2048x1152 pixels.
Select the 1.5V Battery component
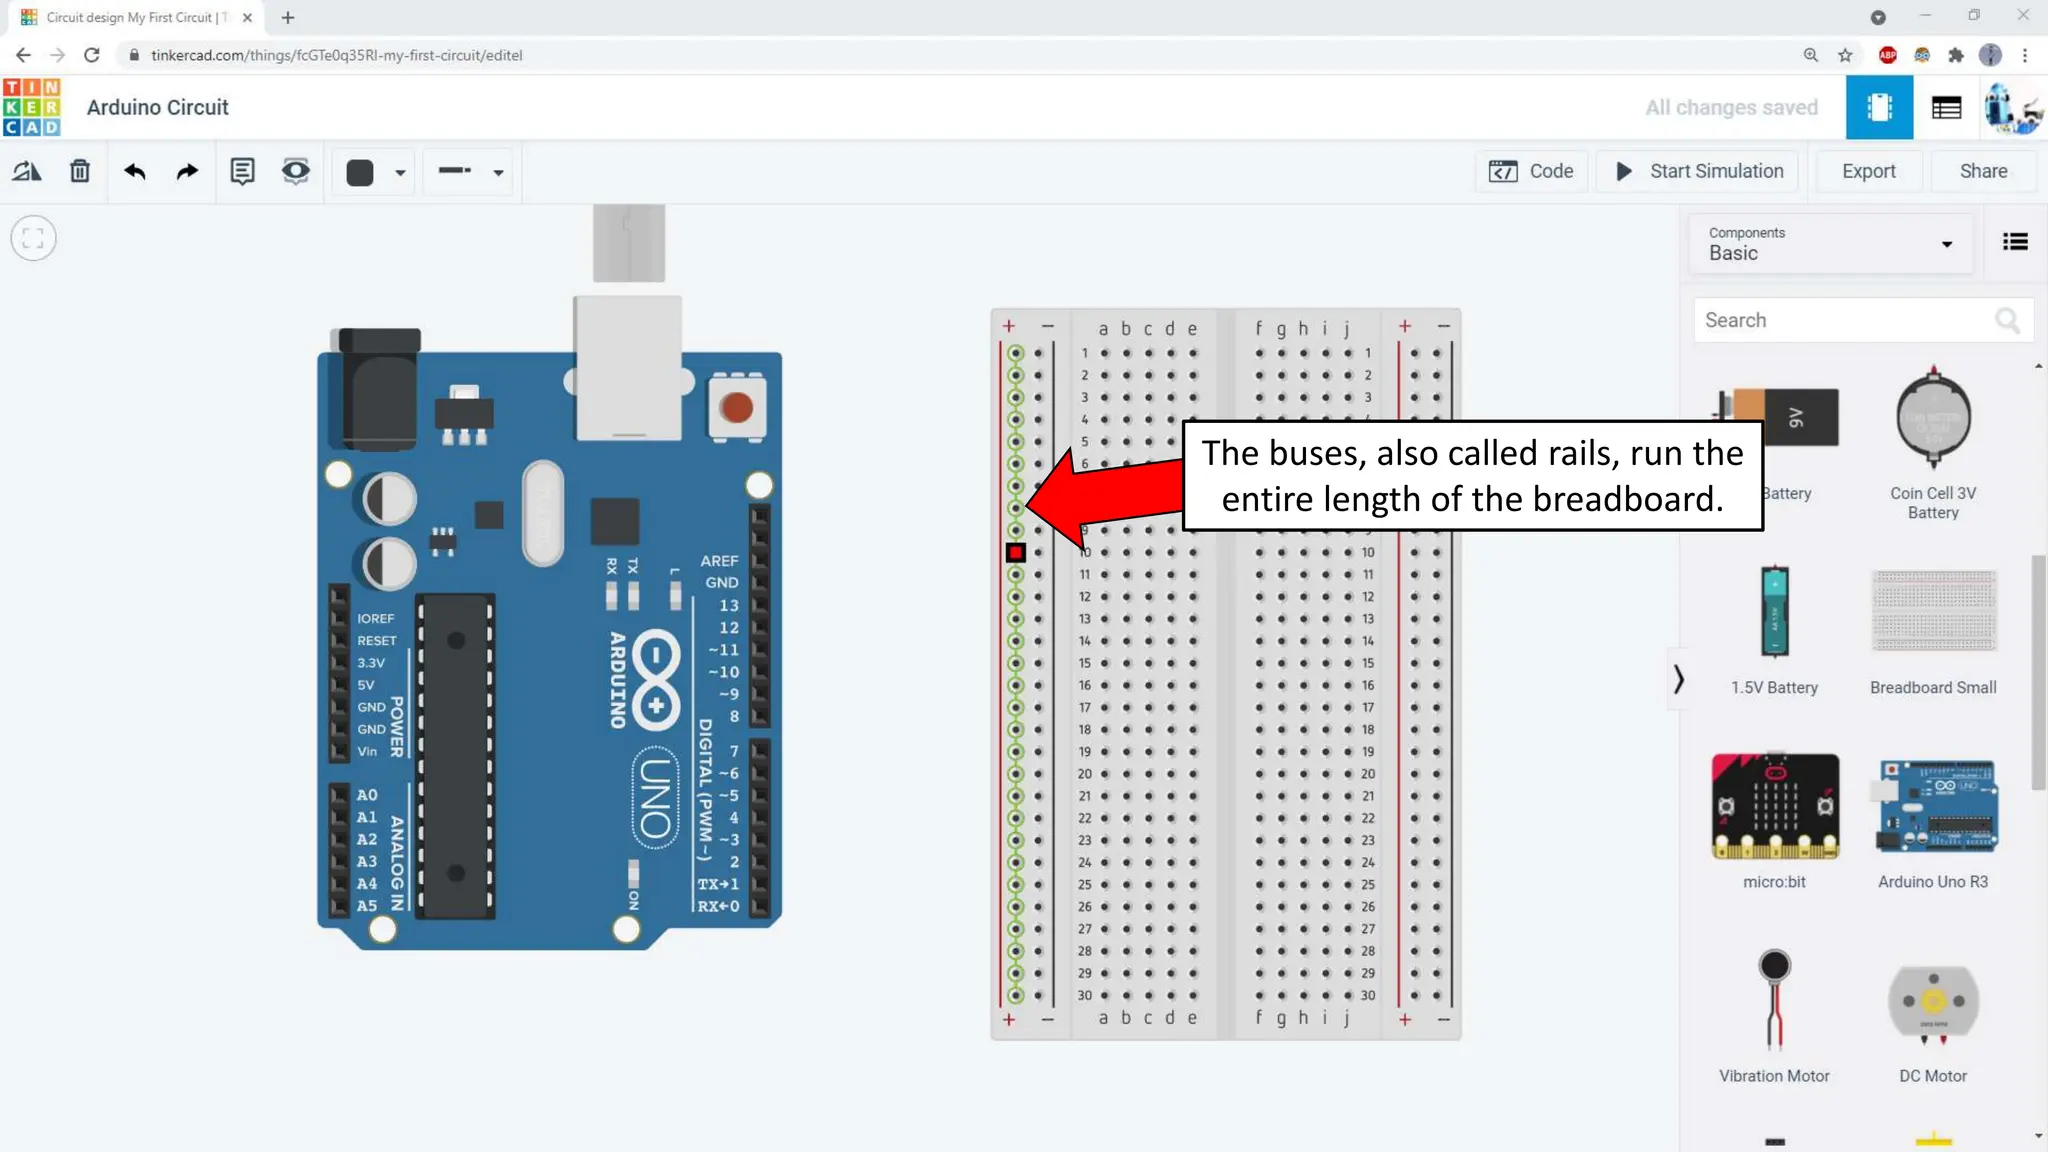1774,630
